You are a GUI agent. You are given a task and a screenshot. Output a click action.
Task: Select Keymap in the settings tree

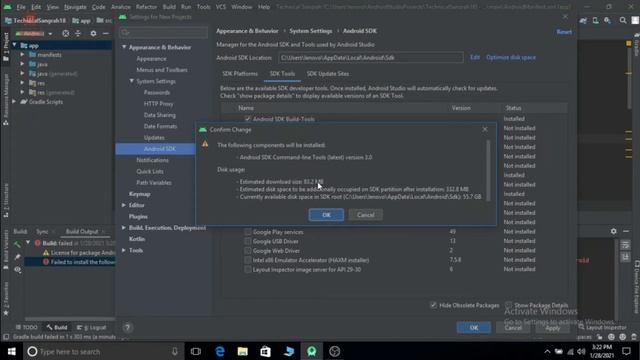140,194
